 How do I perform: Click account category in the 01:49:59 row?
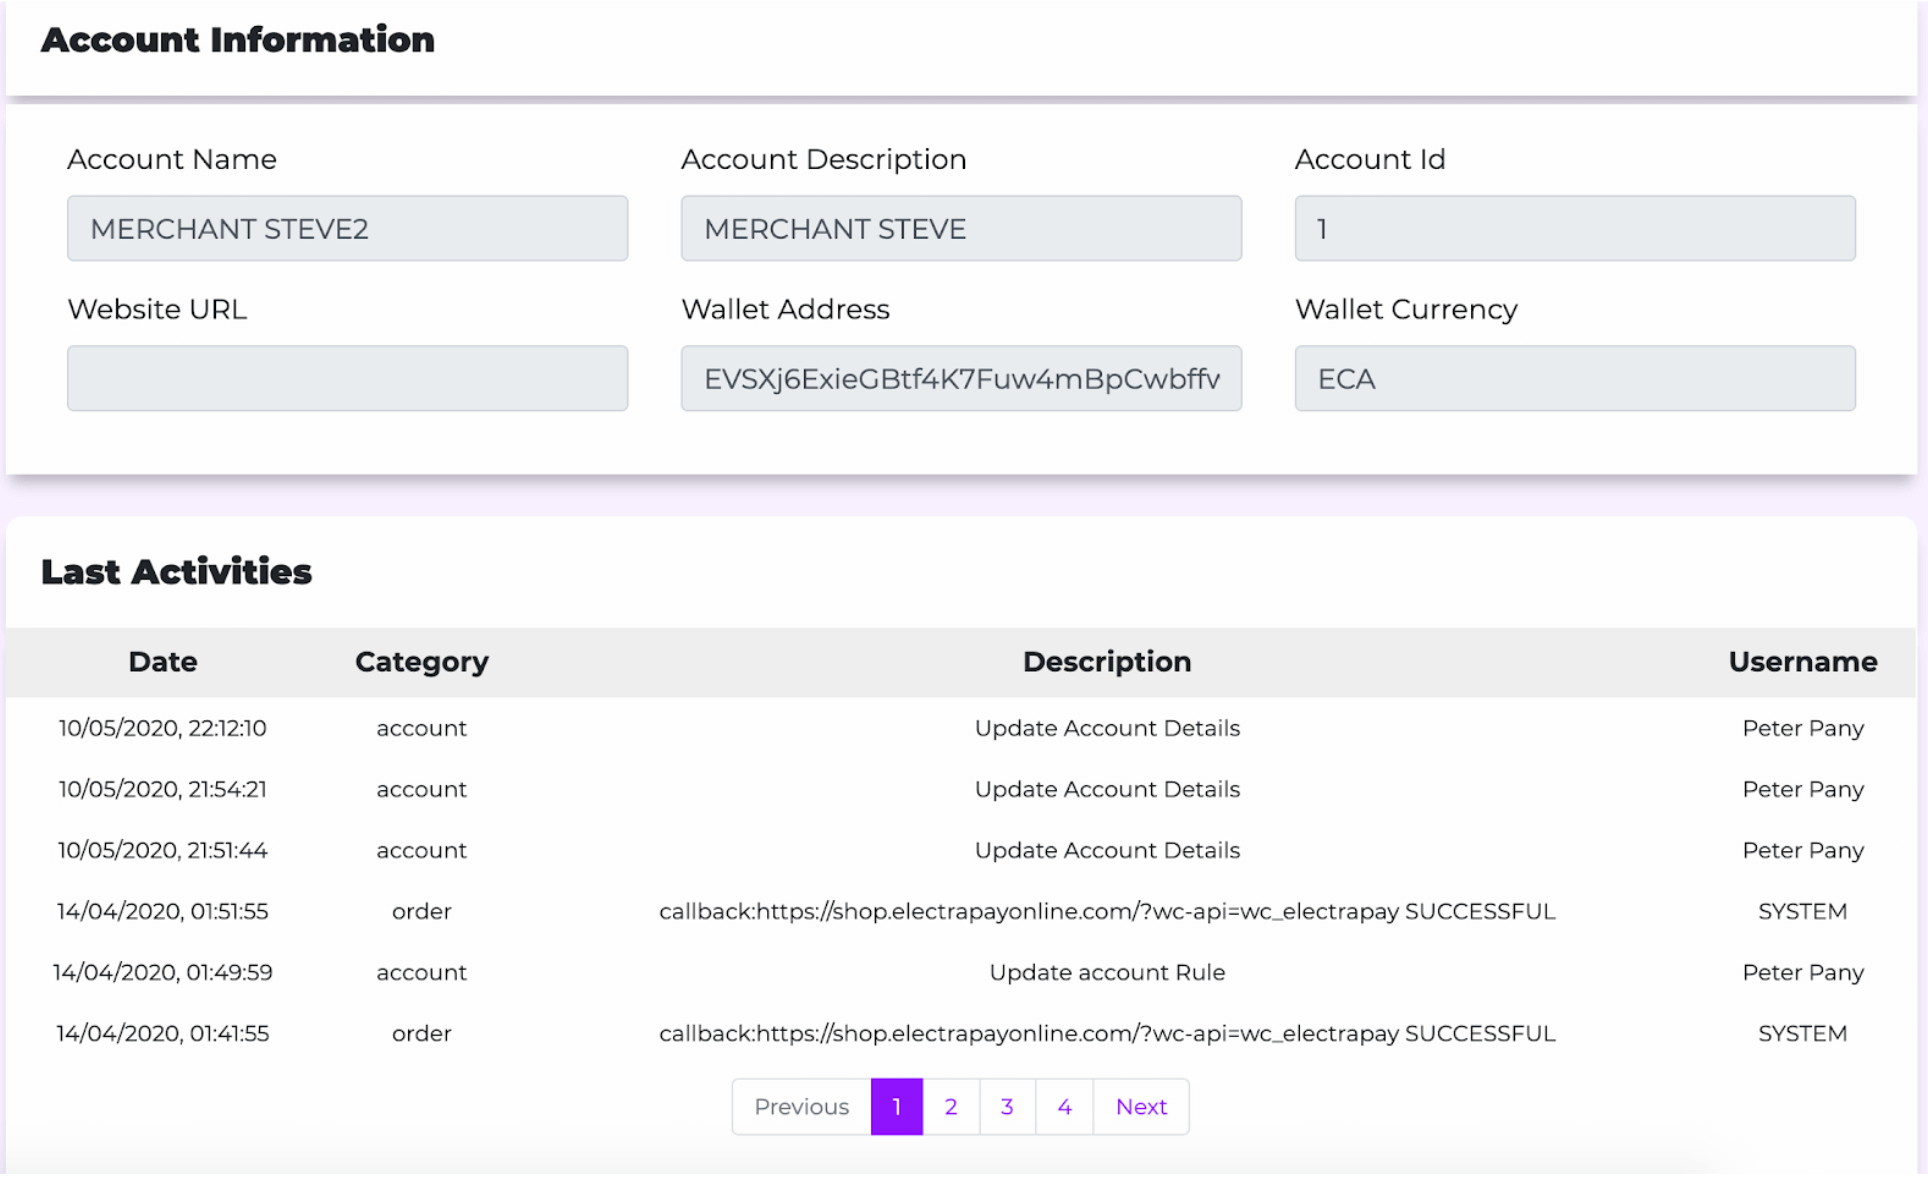tap(422, 972)
